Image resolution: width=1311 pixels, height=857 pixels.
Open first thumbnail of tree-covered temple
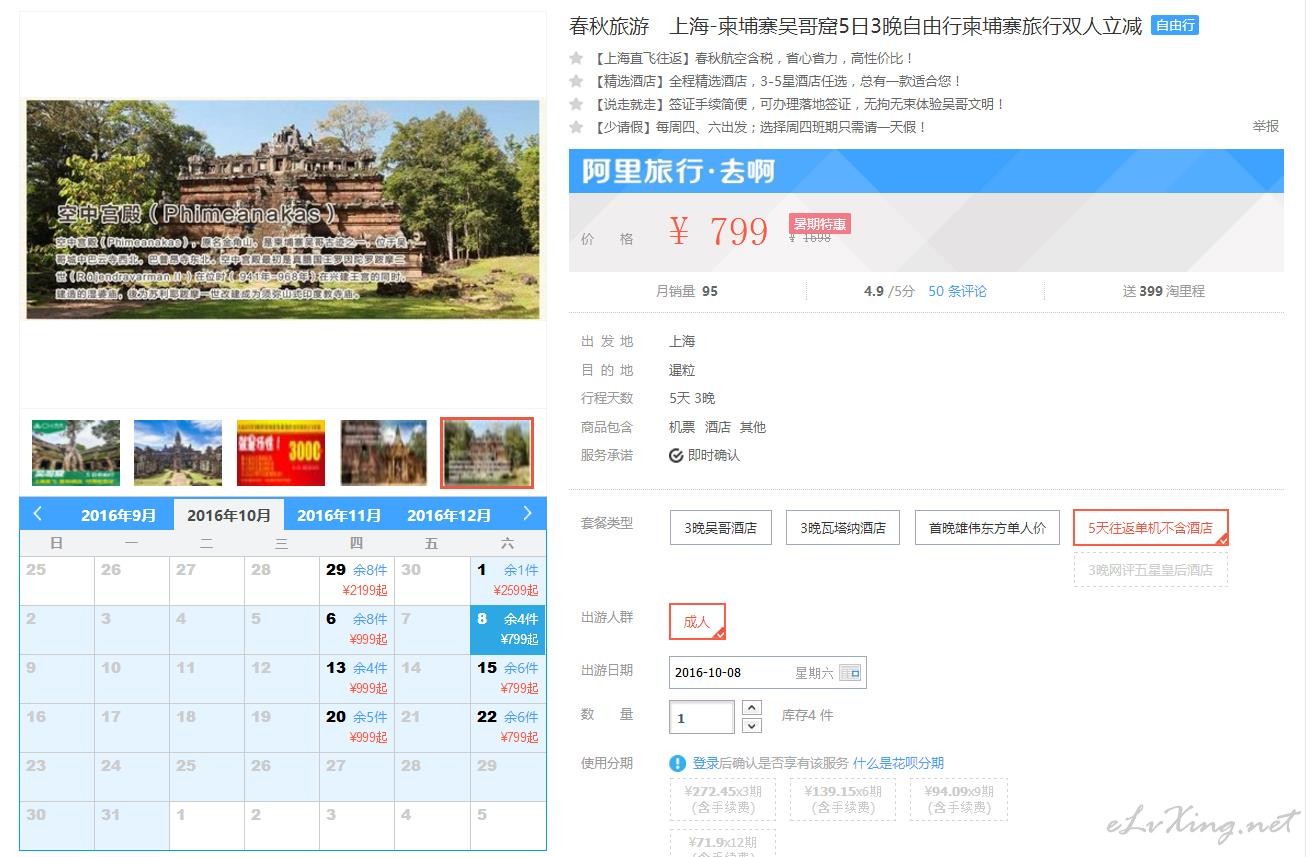click(x=76, y=453)
